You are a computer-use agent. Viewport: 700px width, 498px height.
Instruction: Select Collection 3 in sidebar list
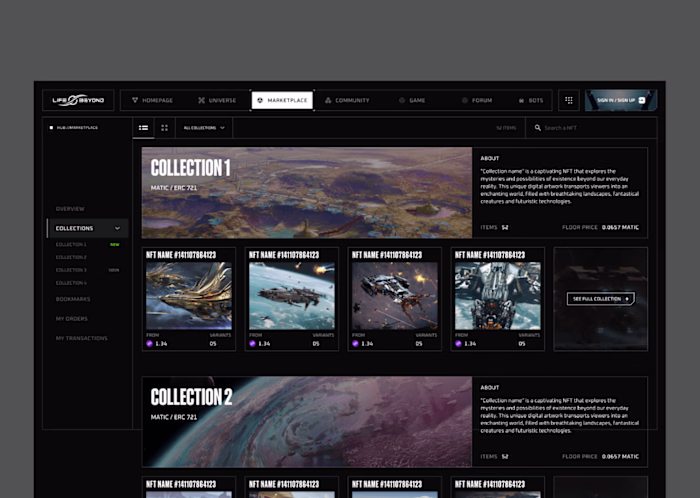71,270
